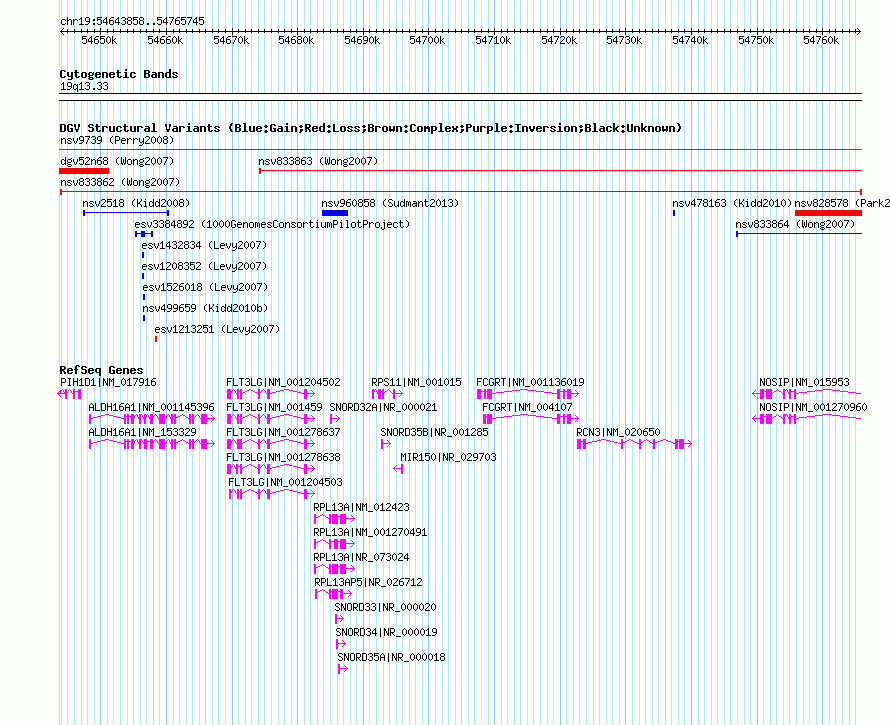Open RPL13A|NM_012423 gene label
This screenshot has height=725, width=890.
point(361,508)
